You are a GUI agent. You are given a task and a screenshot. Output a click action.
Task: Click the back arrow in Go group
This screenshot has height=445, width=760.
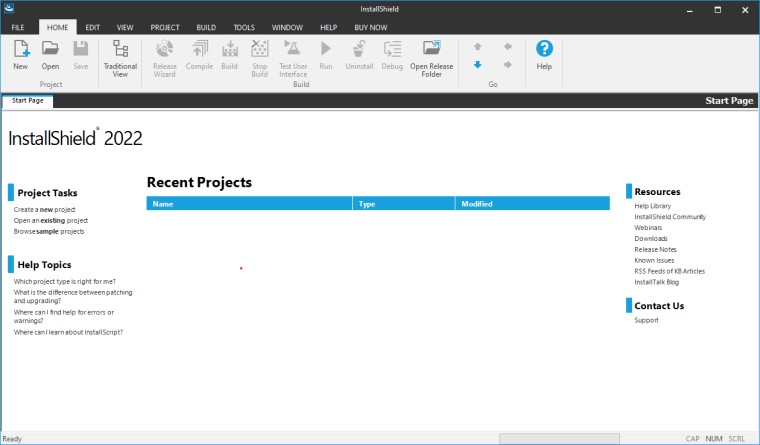pyautogui.click(x=507, y=47)
